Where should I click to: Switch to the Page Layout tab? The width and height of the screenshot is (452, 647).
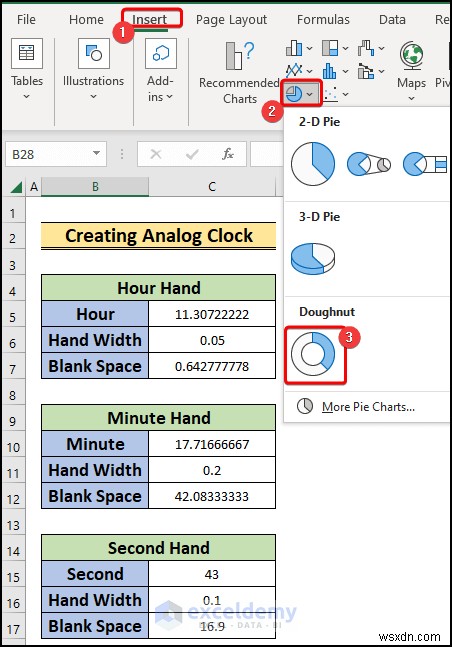[x=231, y=19]
